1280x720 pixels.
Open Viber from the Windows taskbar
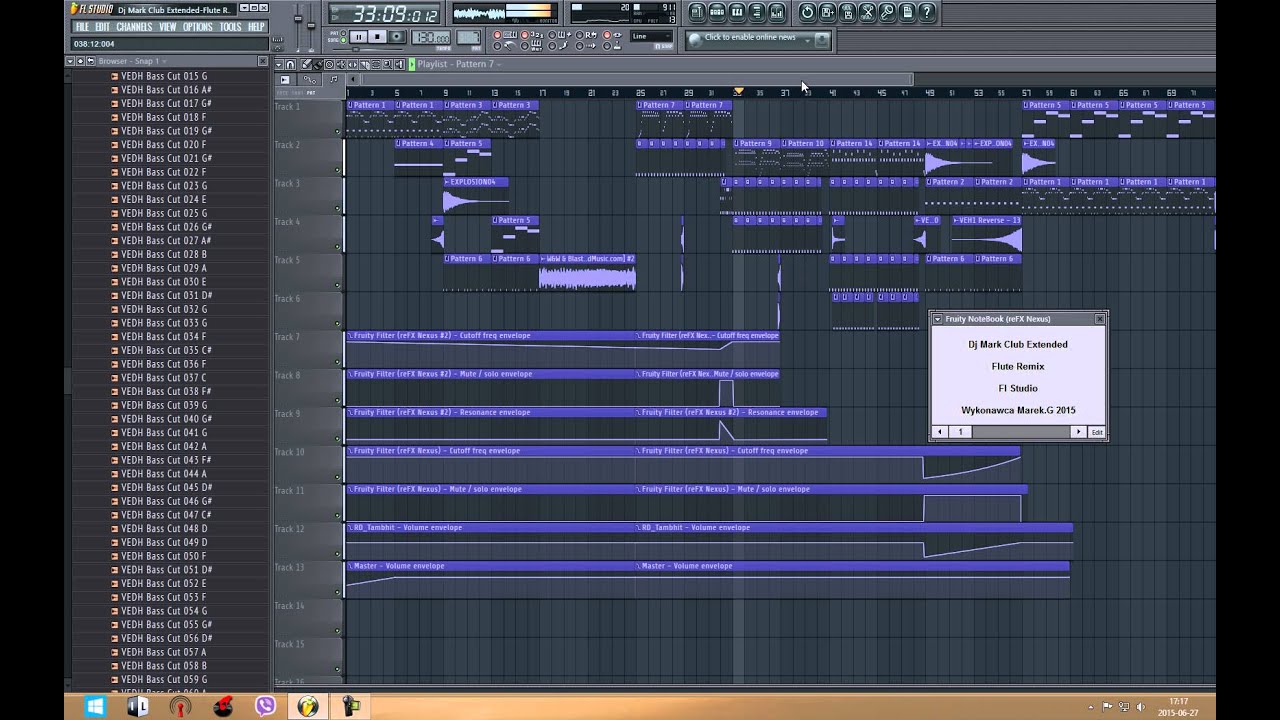pyautogui.click(x=265, y=707)
